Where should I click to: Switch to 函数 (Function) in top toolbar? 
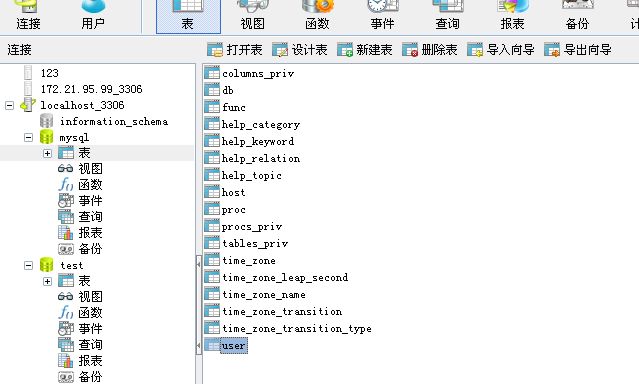coord(317,16)
